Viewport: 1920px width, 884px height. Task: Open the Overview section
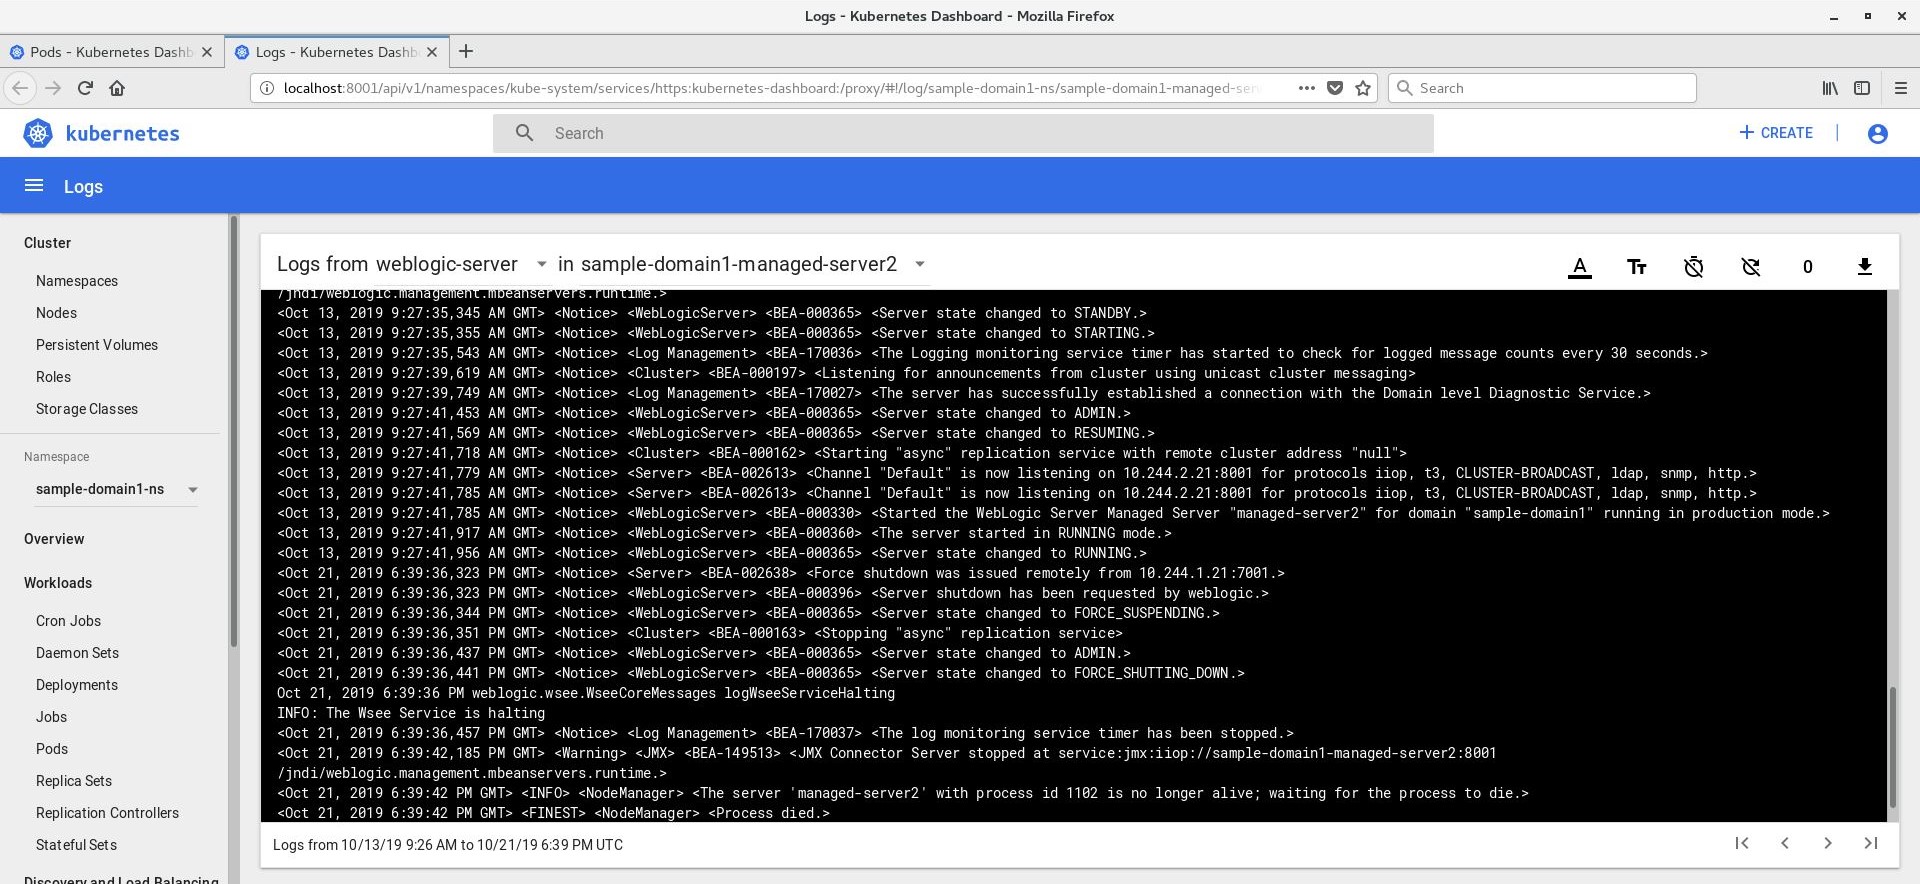[x=54, y=539]
